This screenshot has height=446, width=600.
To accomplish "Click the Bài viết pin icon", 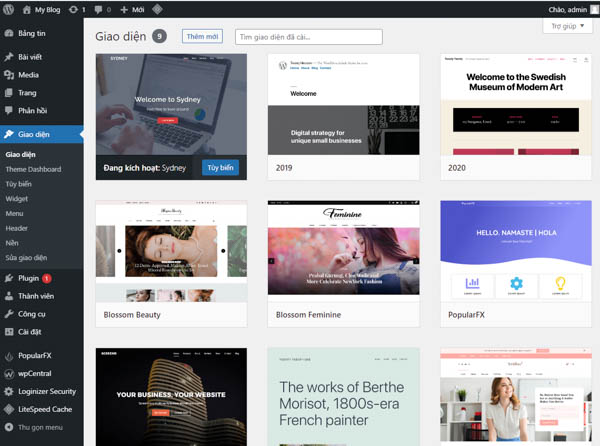I will (9, 57).
